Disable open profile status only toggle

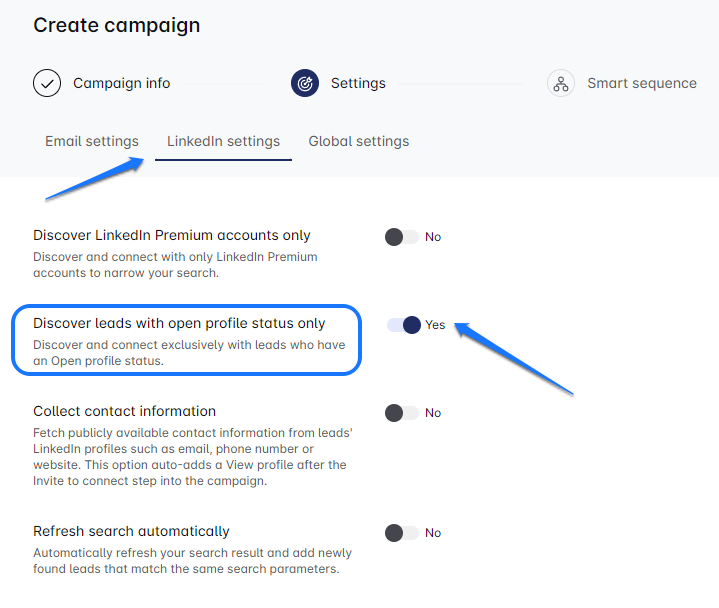[404, 325]
